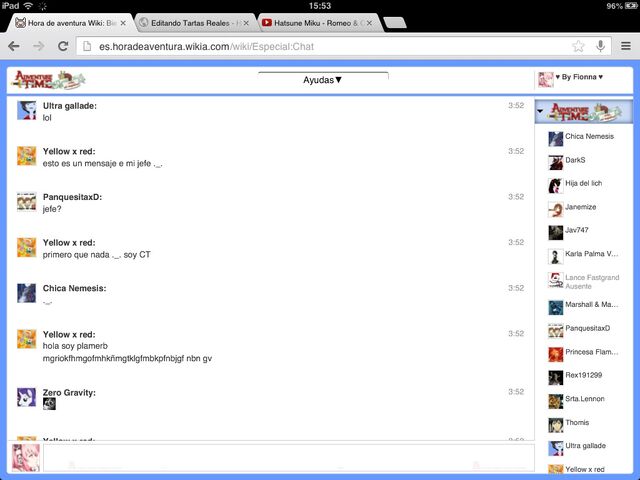The height and width of the screenshot is (480, 640).
Task: Click the battery indicator in the status bar
Action: coord(631,6)
